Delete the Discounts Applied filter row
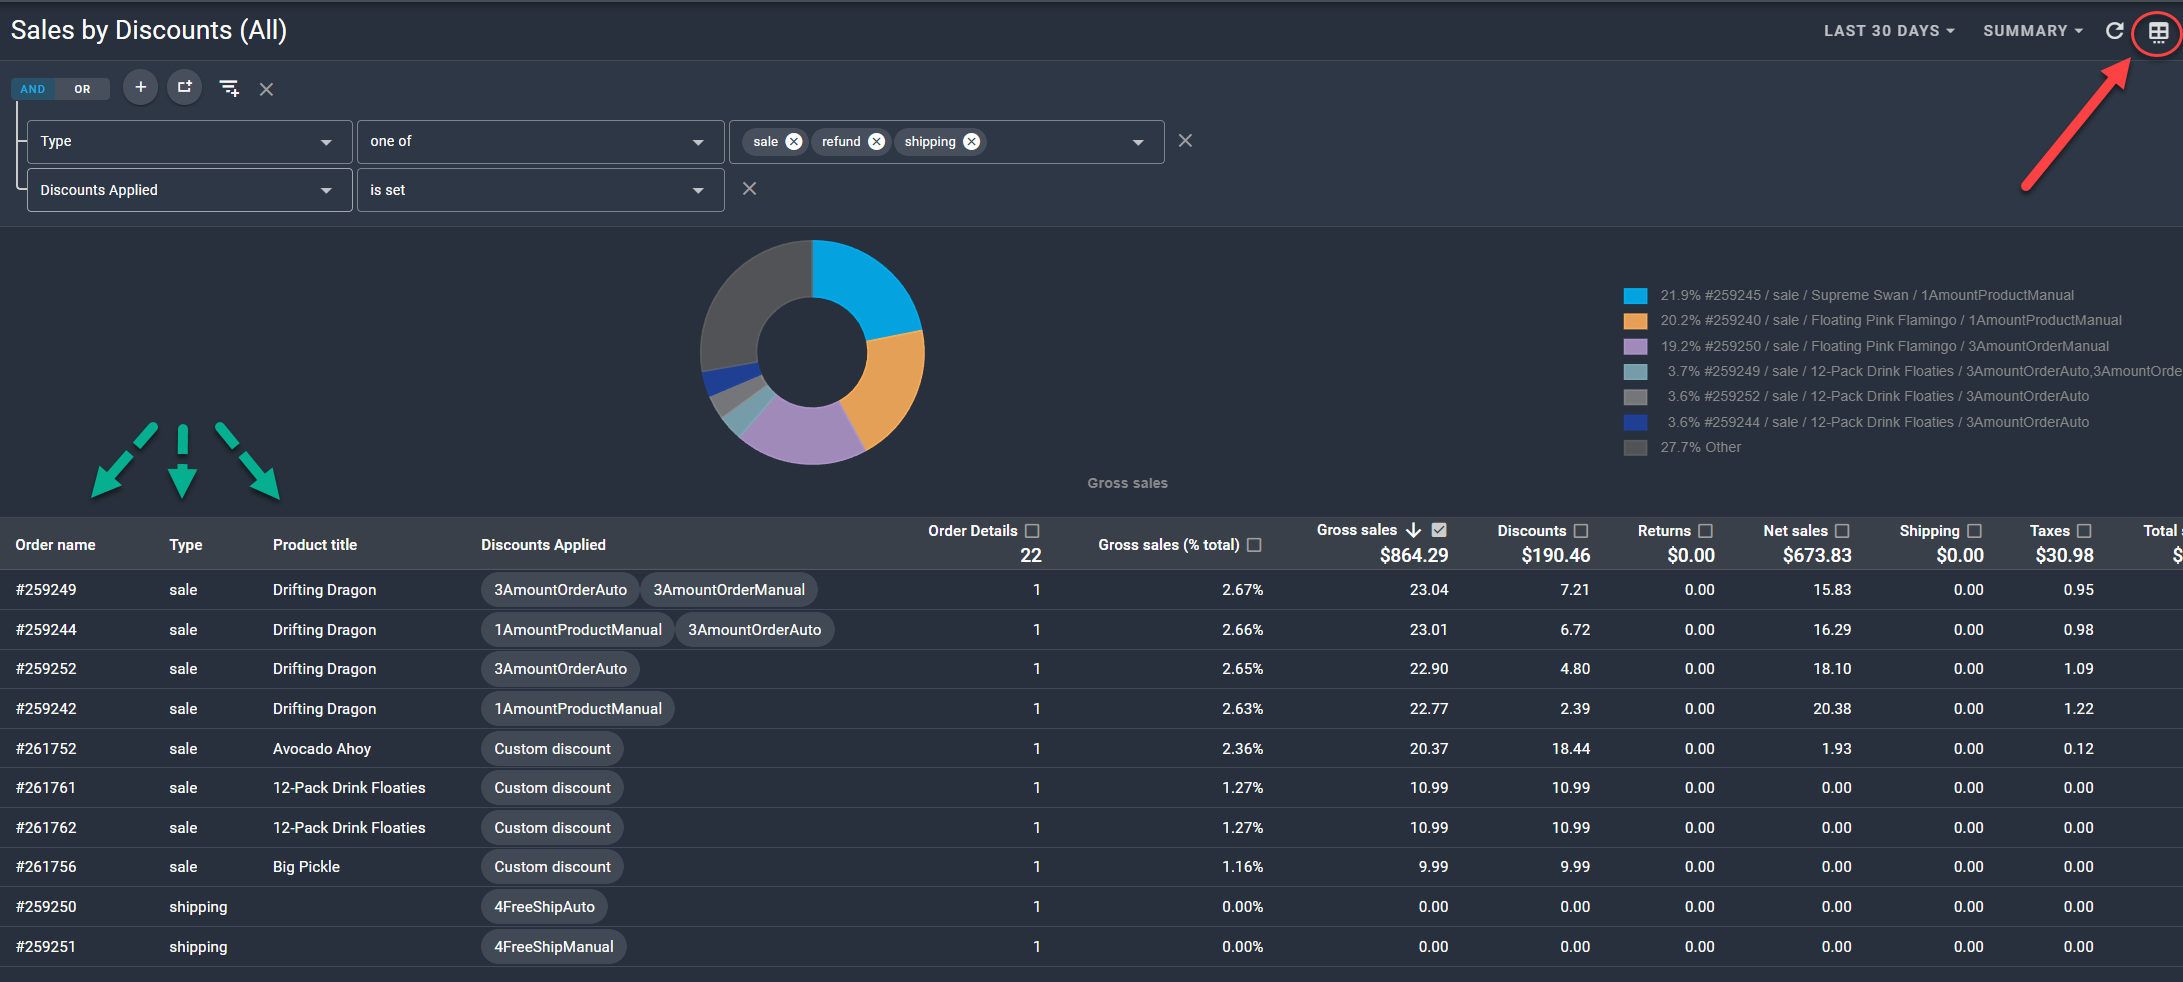This screenshot has height=982, width=2183. (x=749, y=189)
